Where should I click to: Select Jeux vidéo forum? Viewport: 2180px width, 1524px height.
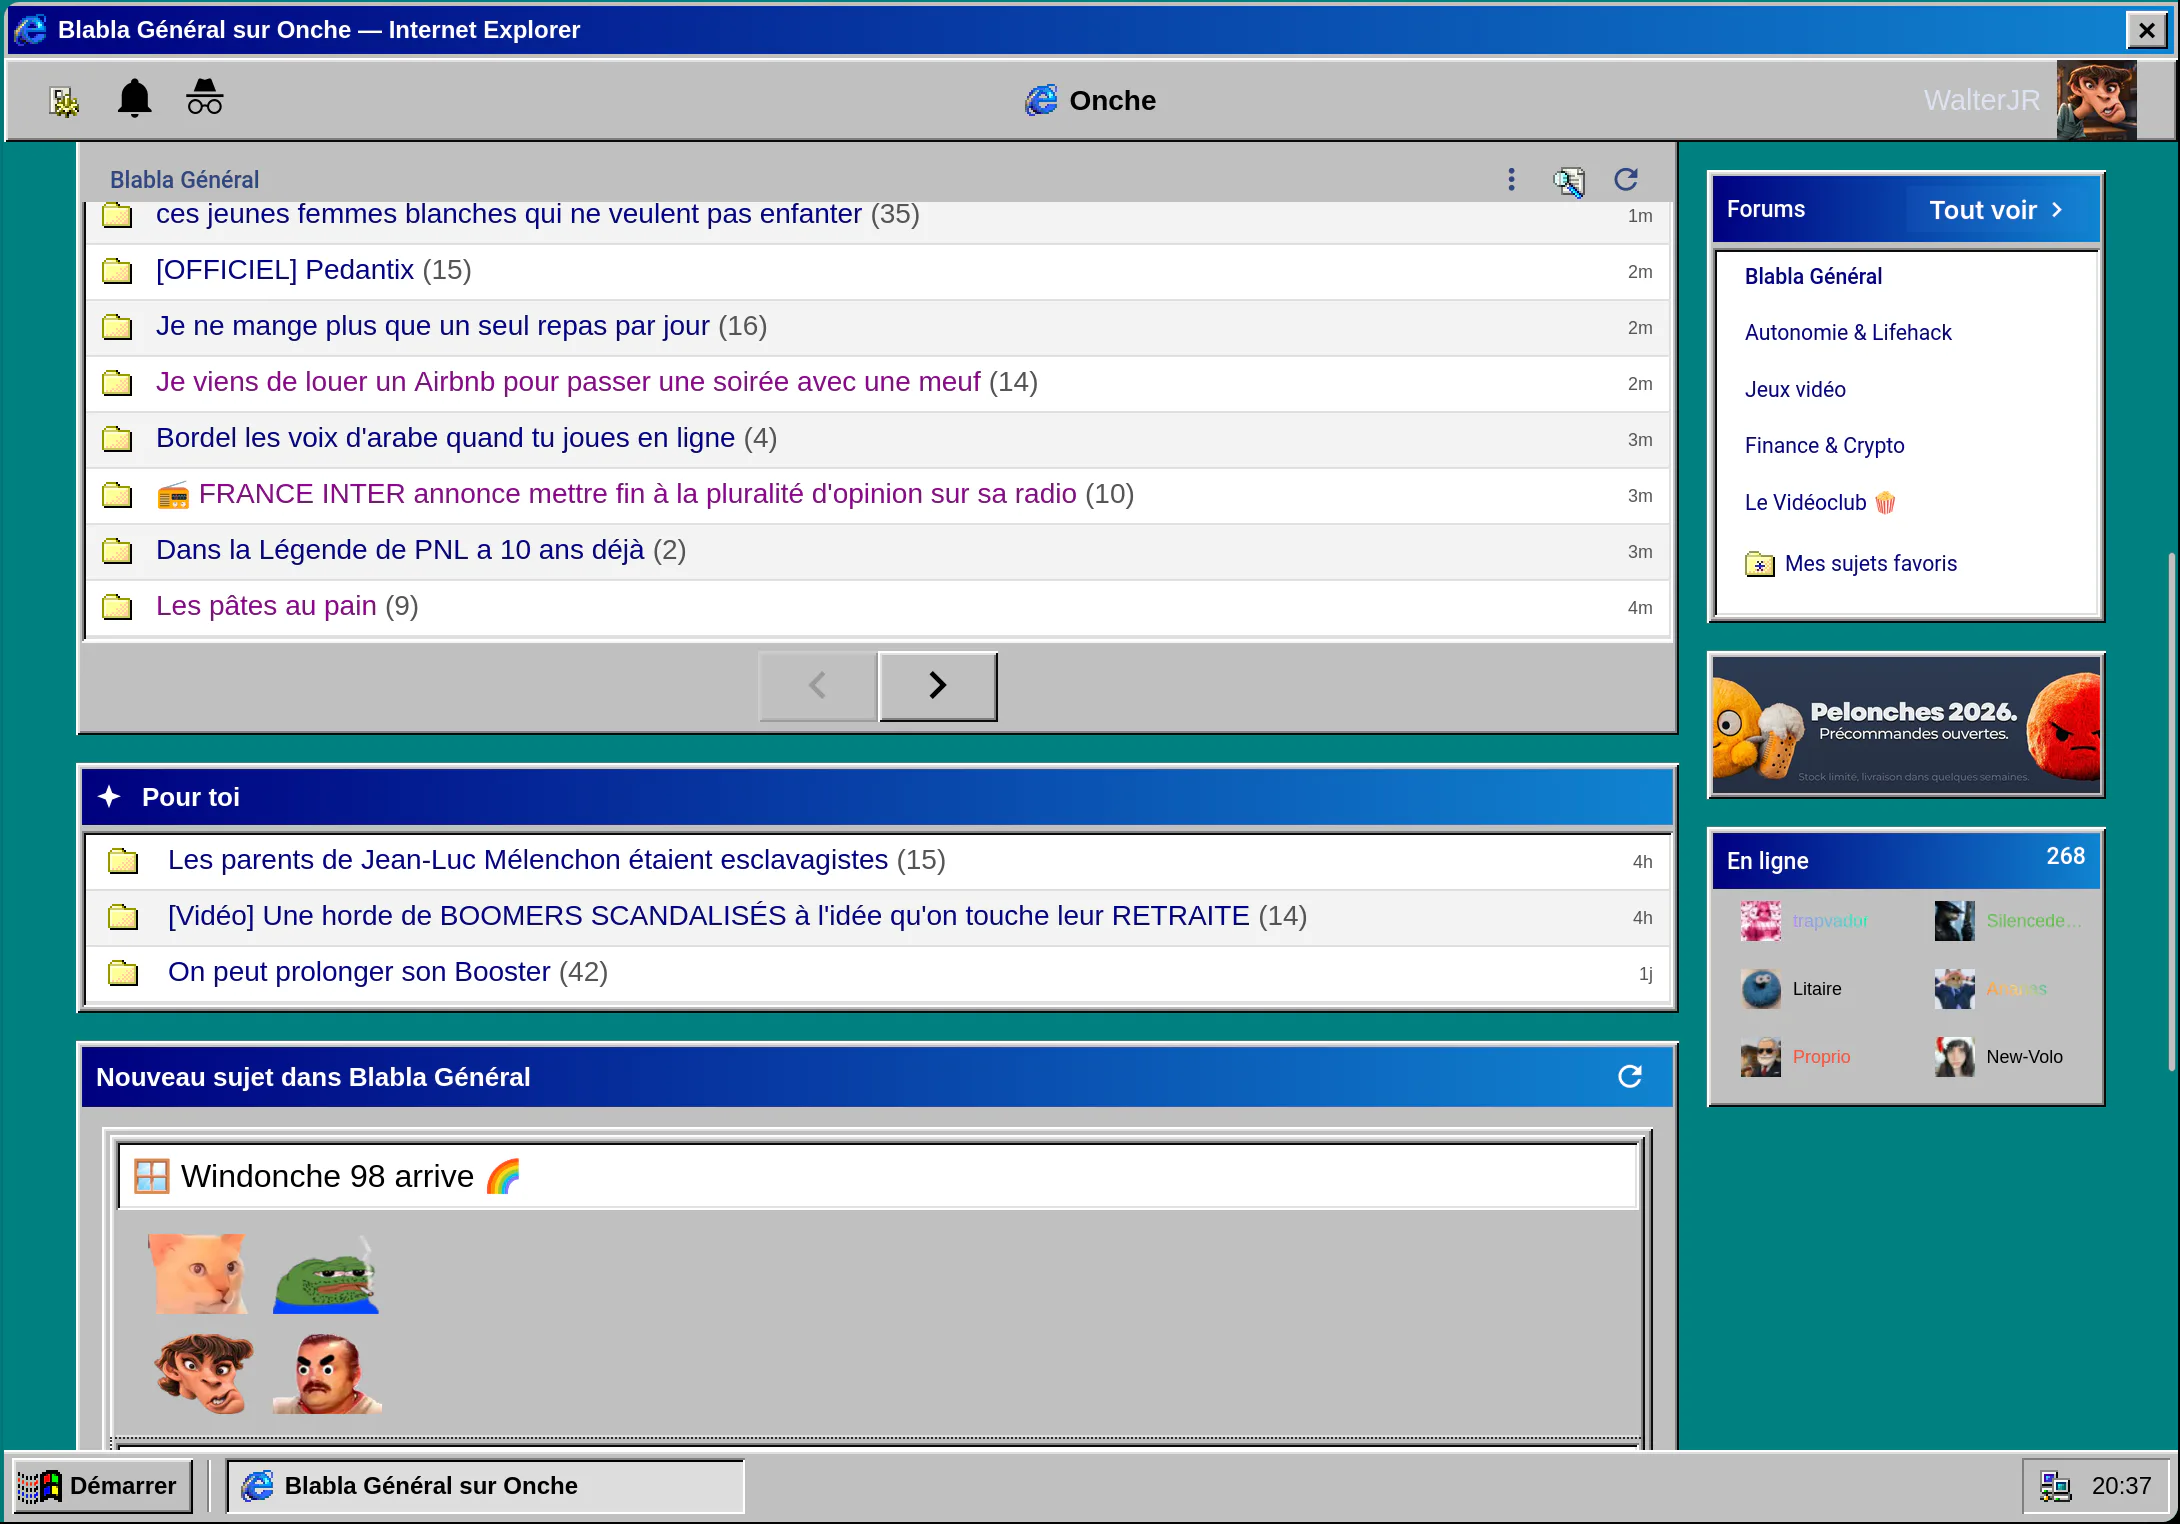click(x=1795, y=390)
